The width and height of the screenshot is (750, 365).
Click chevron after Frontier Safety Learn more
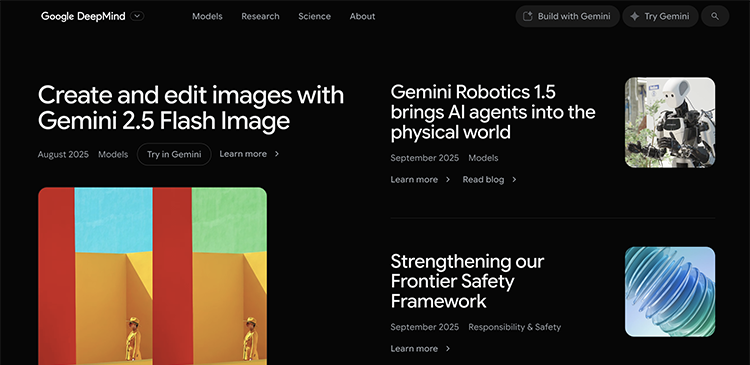448,349
